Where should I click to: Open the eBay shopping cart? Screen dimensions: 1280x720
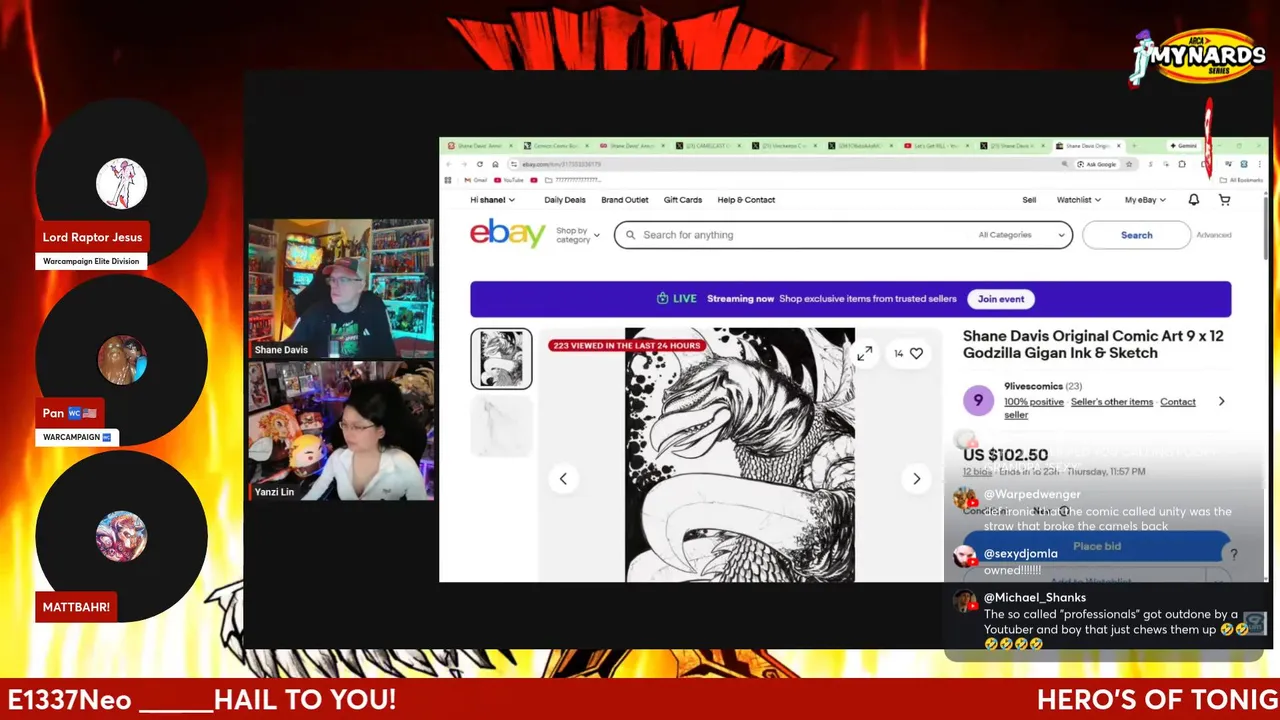pos(1224,200)
